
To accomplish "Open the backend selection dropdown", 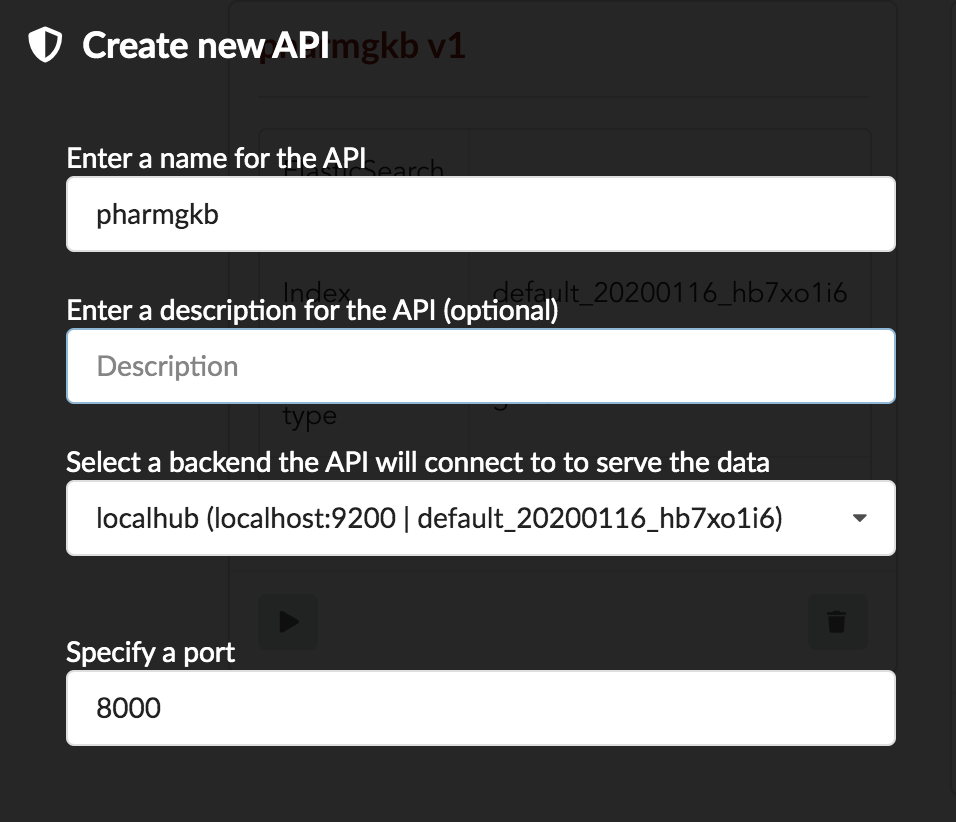I will pos(480,518).
